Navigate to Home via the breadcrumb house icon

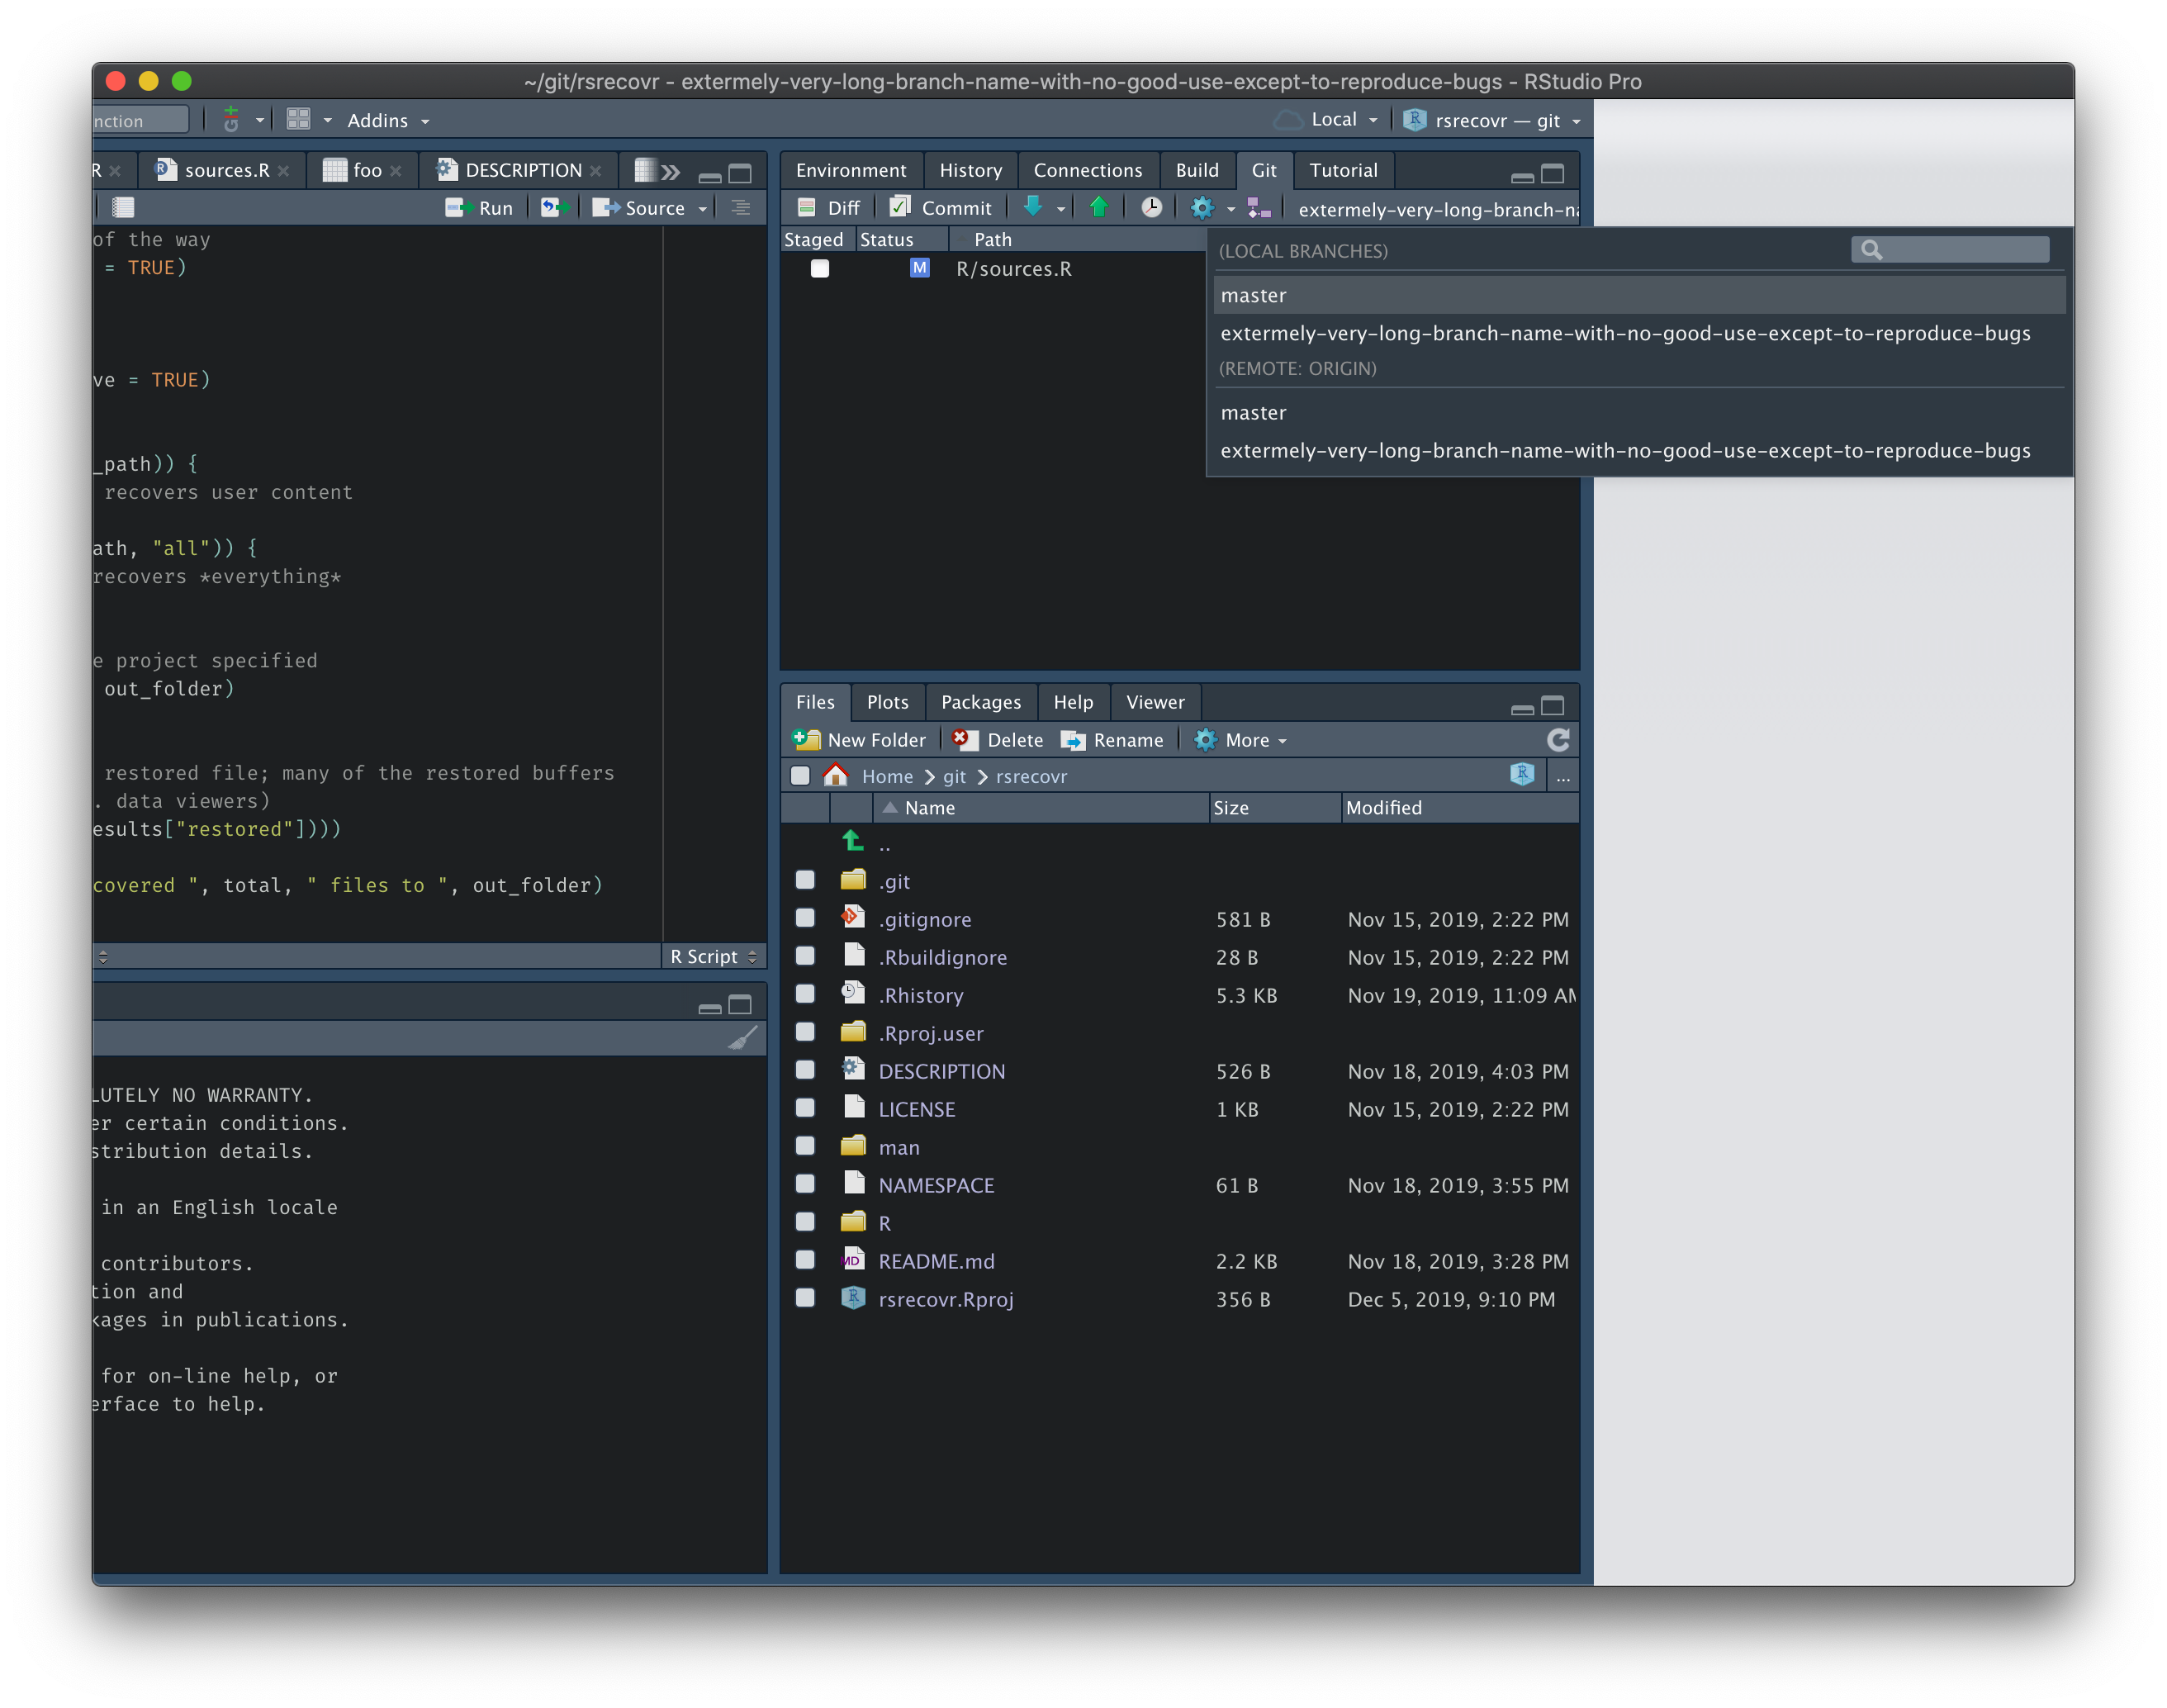coord(836,776)
